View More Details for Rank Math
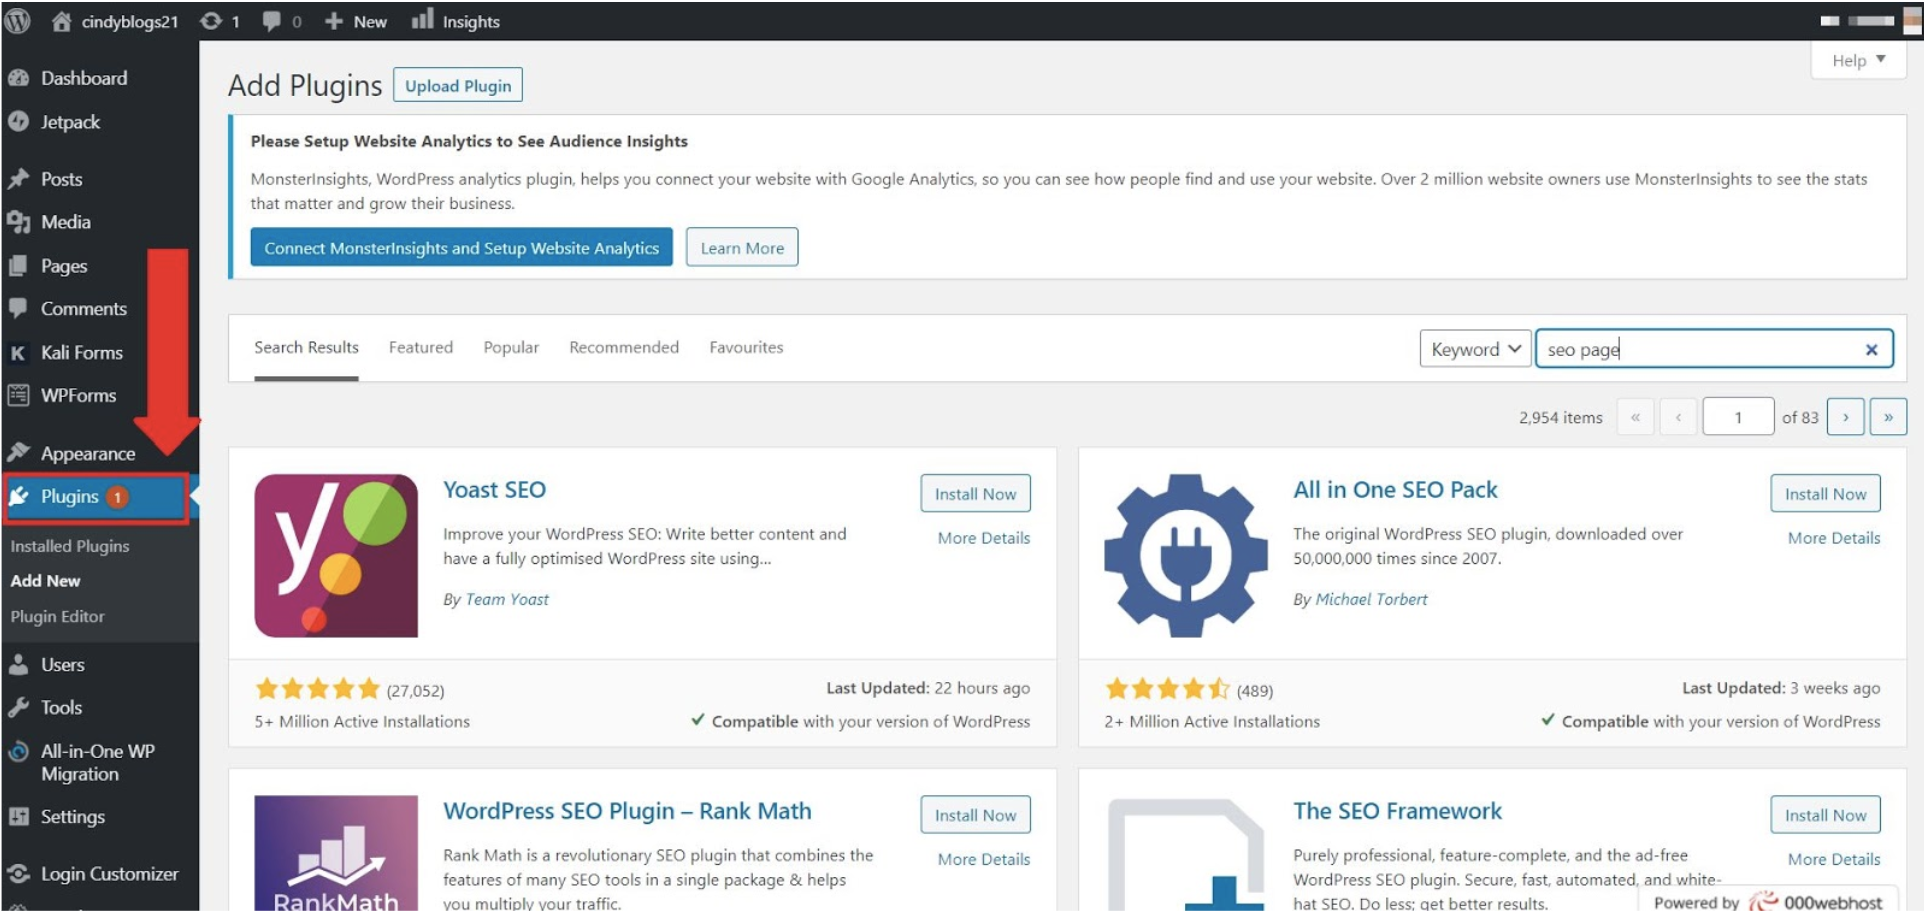 (983, 860)
